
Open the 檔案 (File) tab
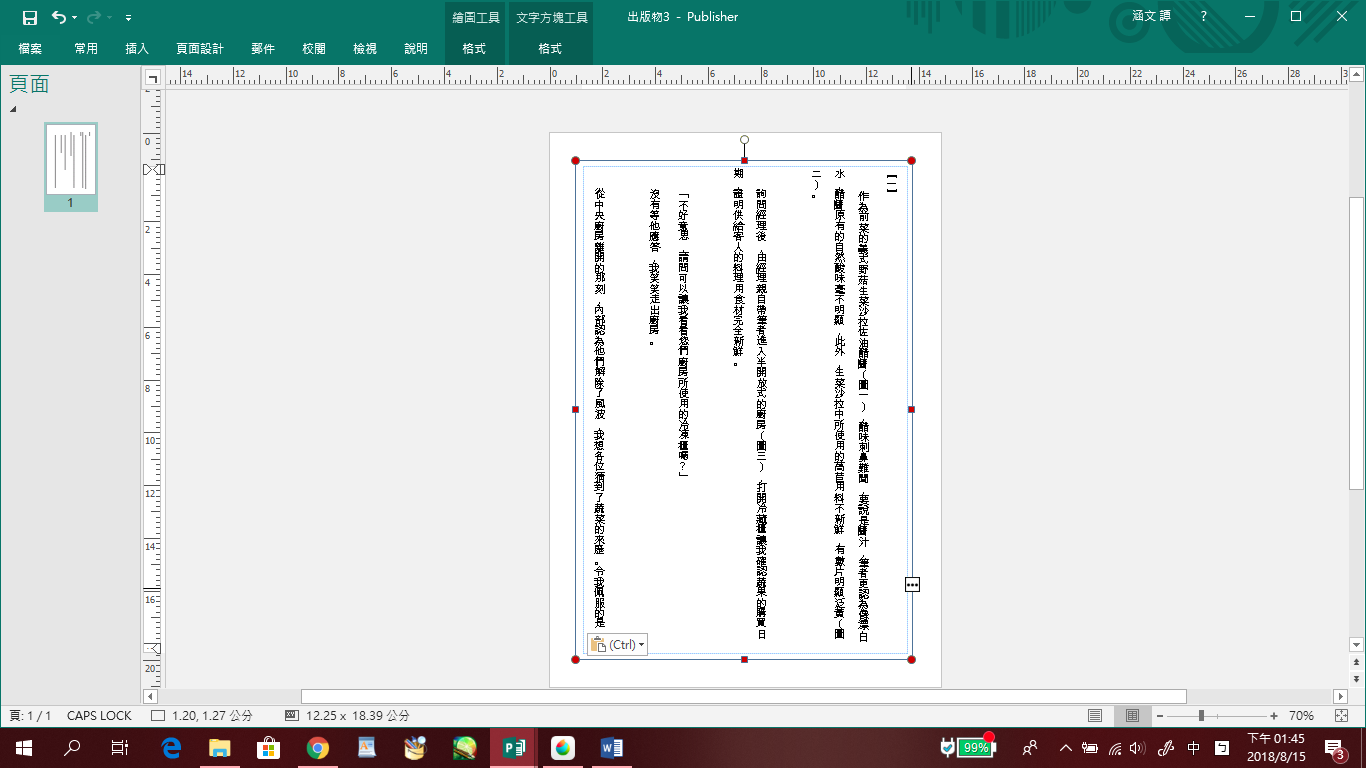tap(30, 49)
